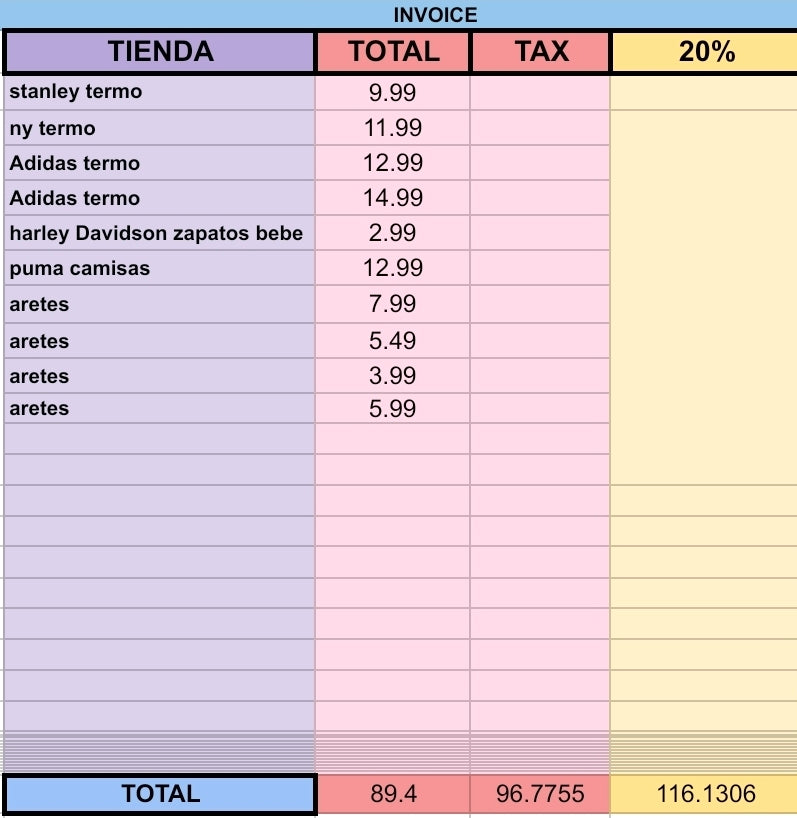Image resolution: width=797 pixels, height=818 pixels.
Task: Select the 20% header cell
Action: coord(704,52)
